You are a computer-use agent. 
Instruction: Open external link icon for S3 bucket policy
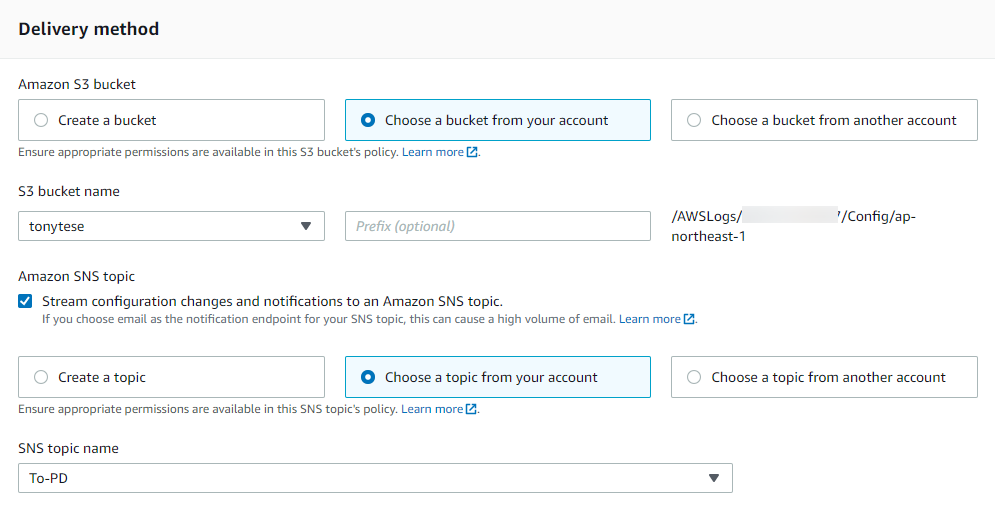coord(473,152)
